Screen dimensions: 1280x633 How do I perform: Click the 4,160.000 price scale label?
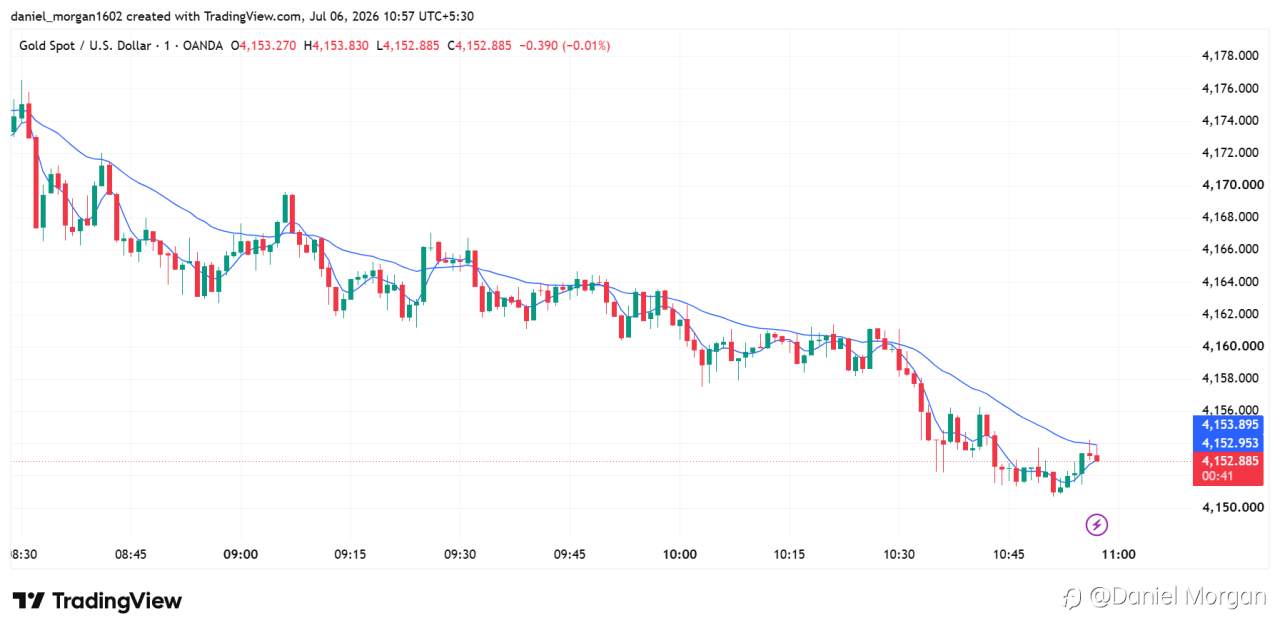[x=1229, y=346]
